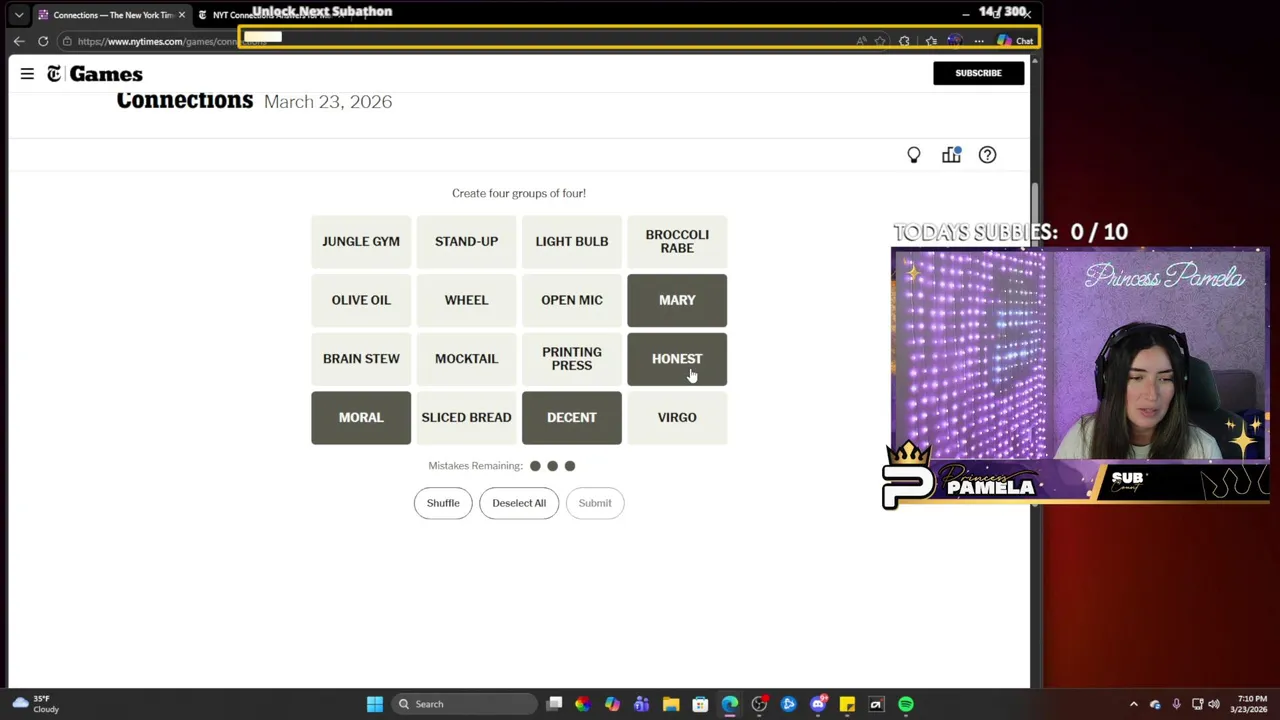Select the VIRGO tile
The height and width of the screenshot is (720, 1280).
[677, 418]
